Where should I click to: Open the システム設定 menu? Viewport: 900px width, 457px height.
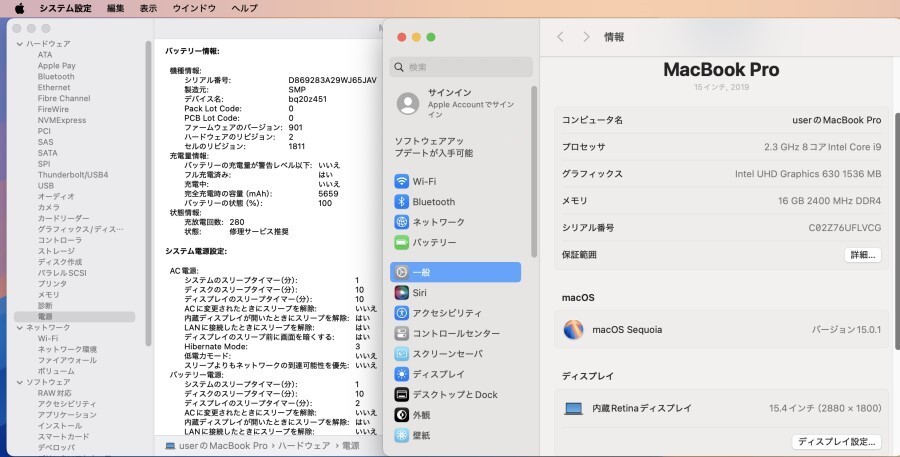pos(65,8)
